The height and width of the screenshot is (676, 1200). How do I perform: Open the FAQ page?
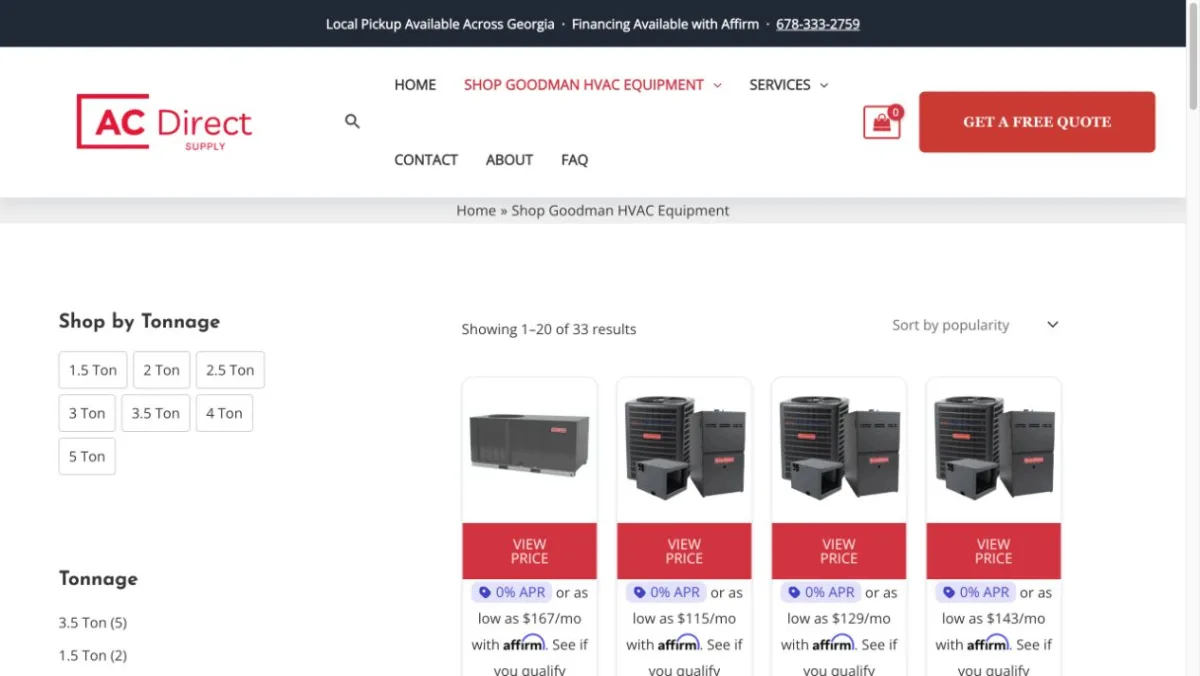(575, 160)
